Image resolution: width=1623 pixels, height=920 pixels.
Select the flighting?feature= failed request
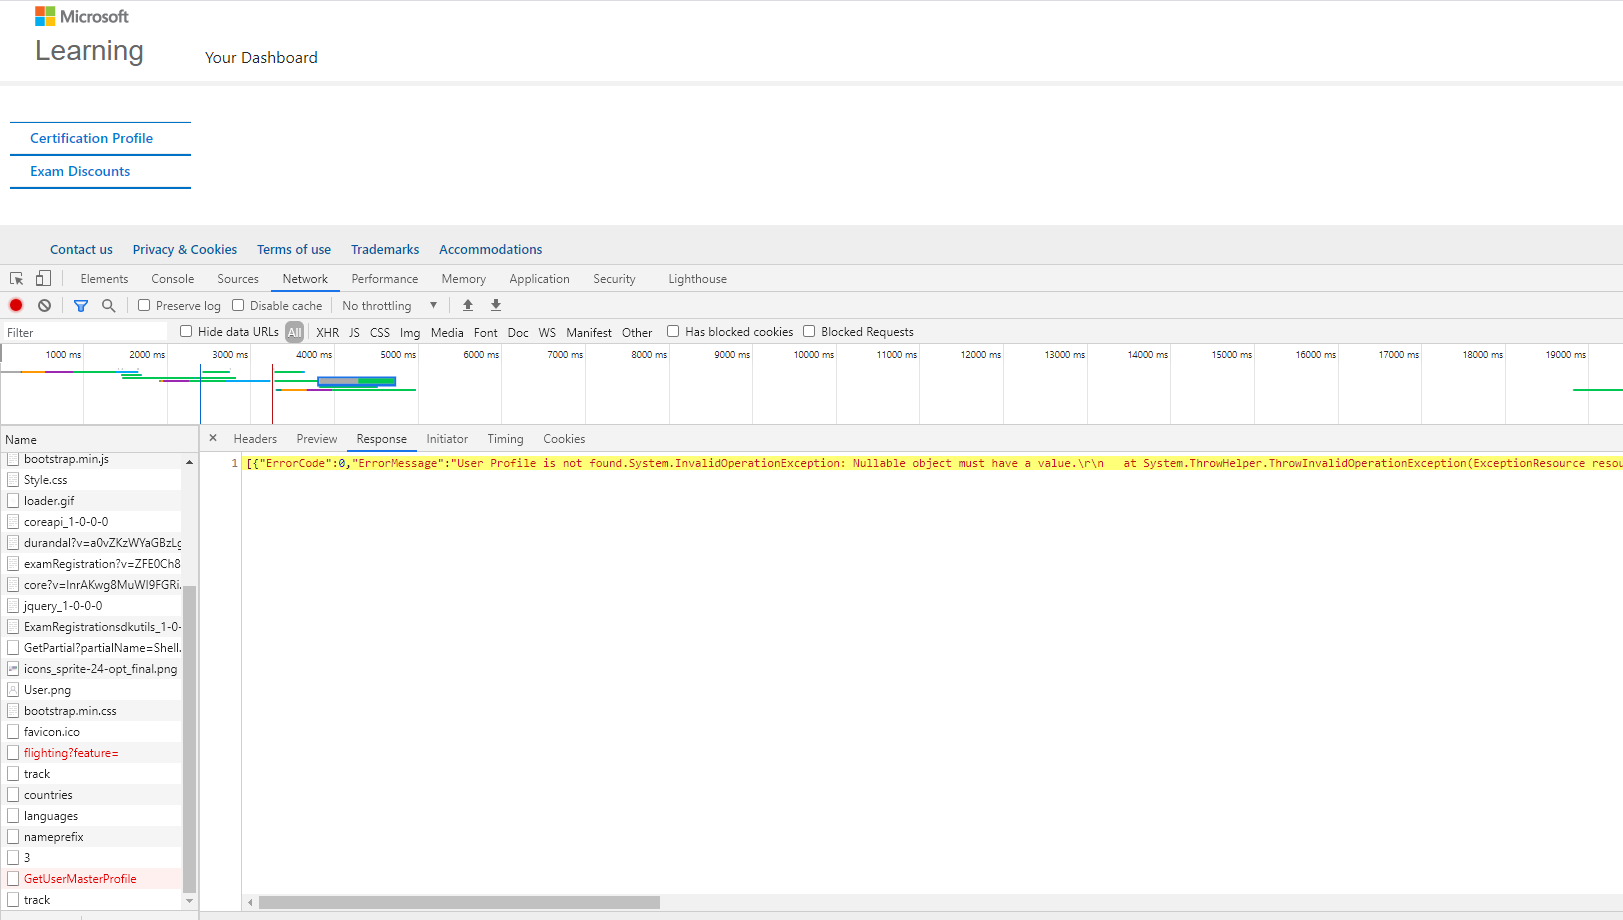91,753
